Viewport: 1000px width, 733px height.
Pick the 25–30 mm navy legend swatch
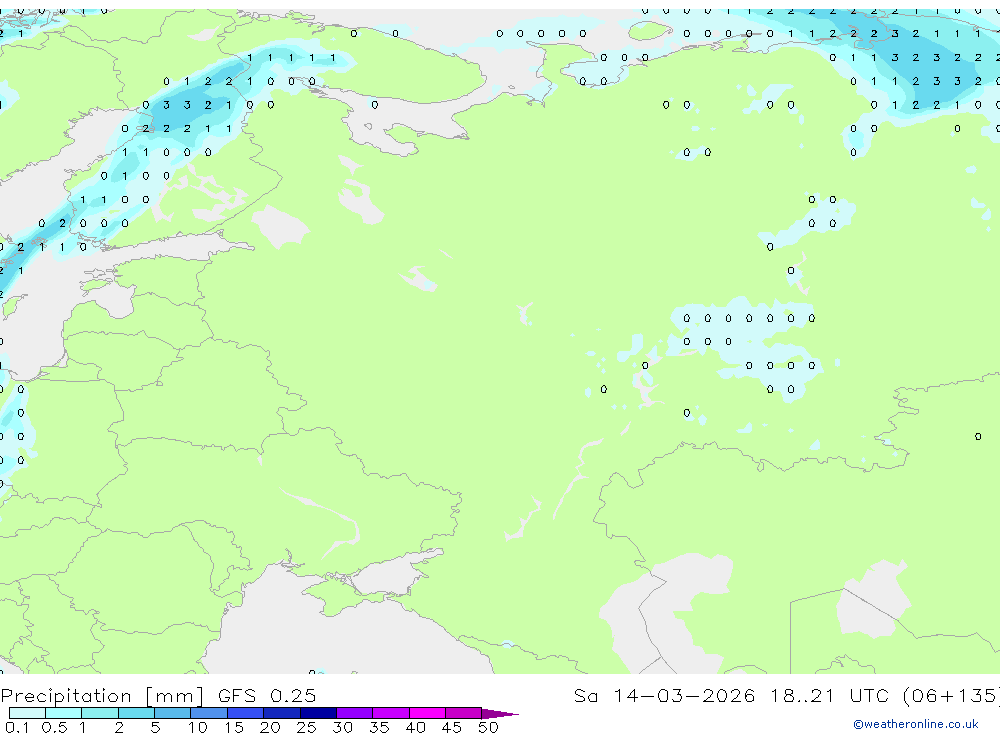[x=318, y=713]
